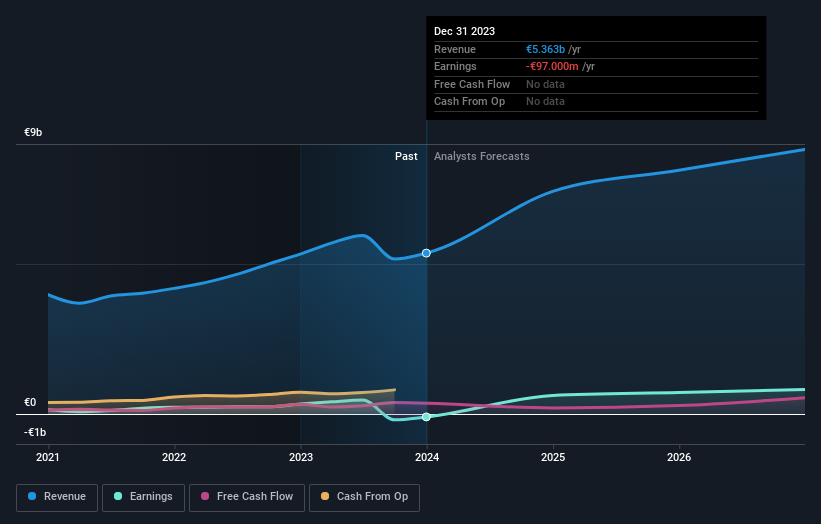Click the 2025 x-axis label
Screen dimensions: 821x524
point(553,458)
